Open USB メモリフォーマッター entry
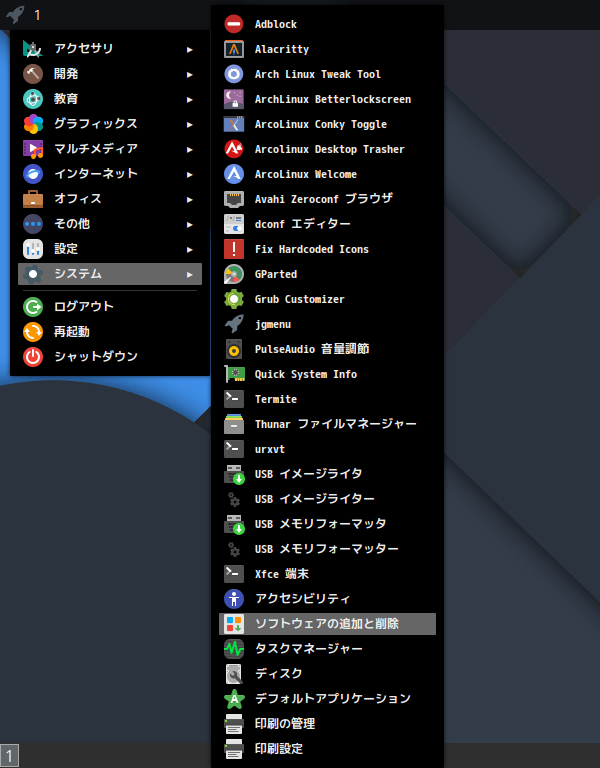This screenshot has width=600, height=768. tap(327, 549)
